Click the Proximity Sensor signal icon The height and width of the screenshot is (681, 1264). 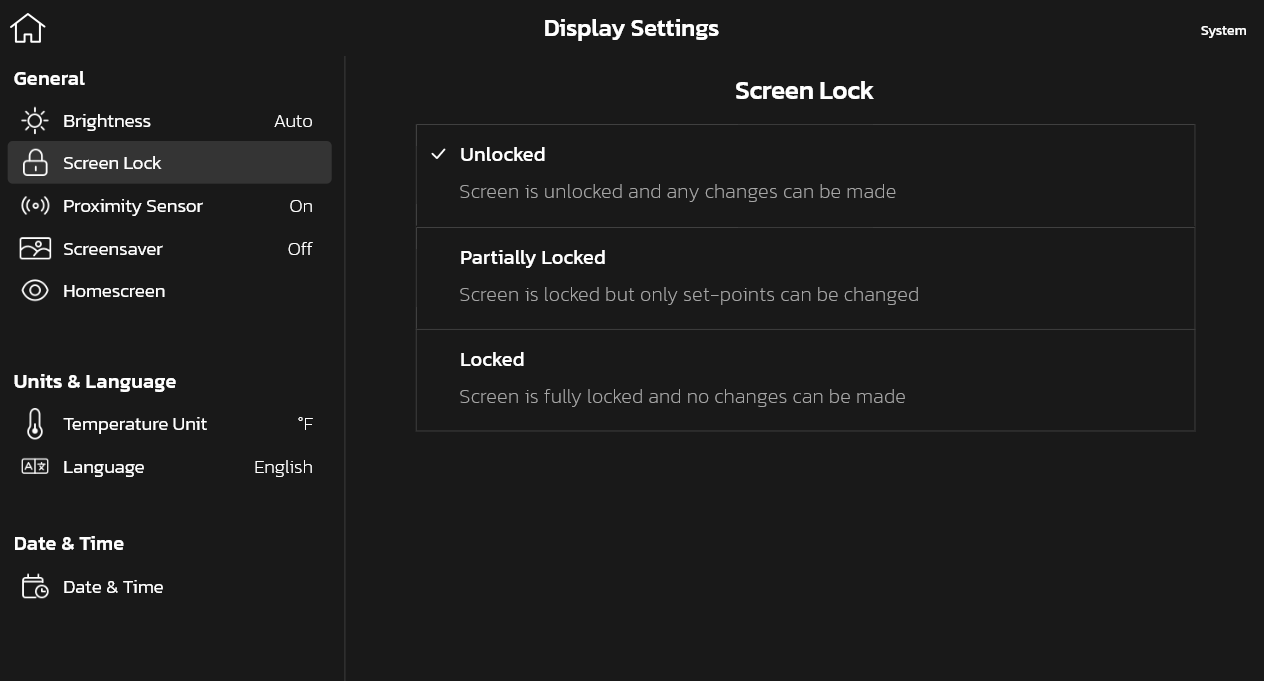[x=35, y=206]
